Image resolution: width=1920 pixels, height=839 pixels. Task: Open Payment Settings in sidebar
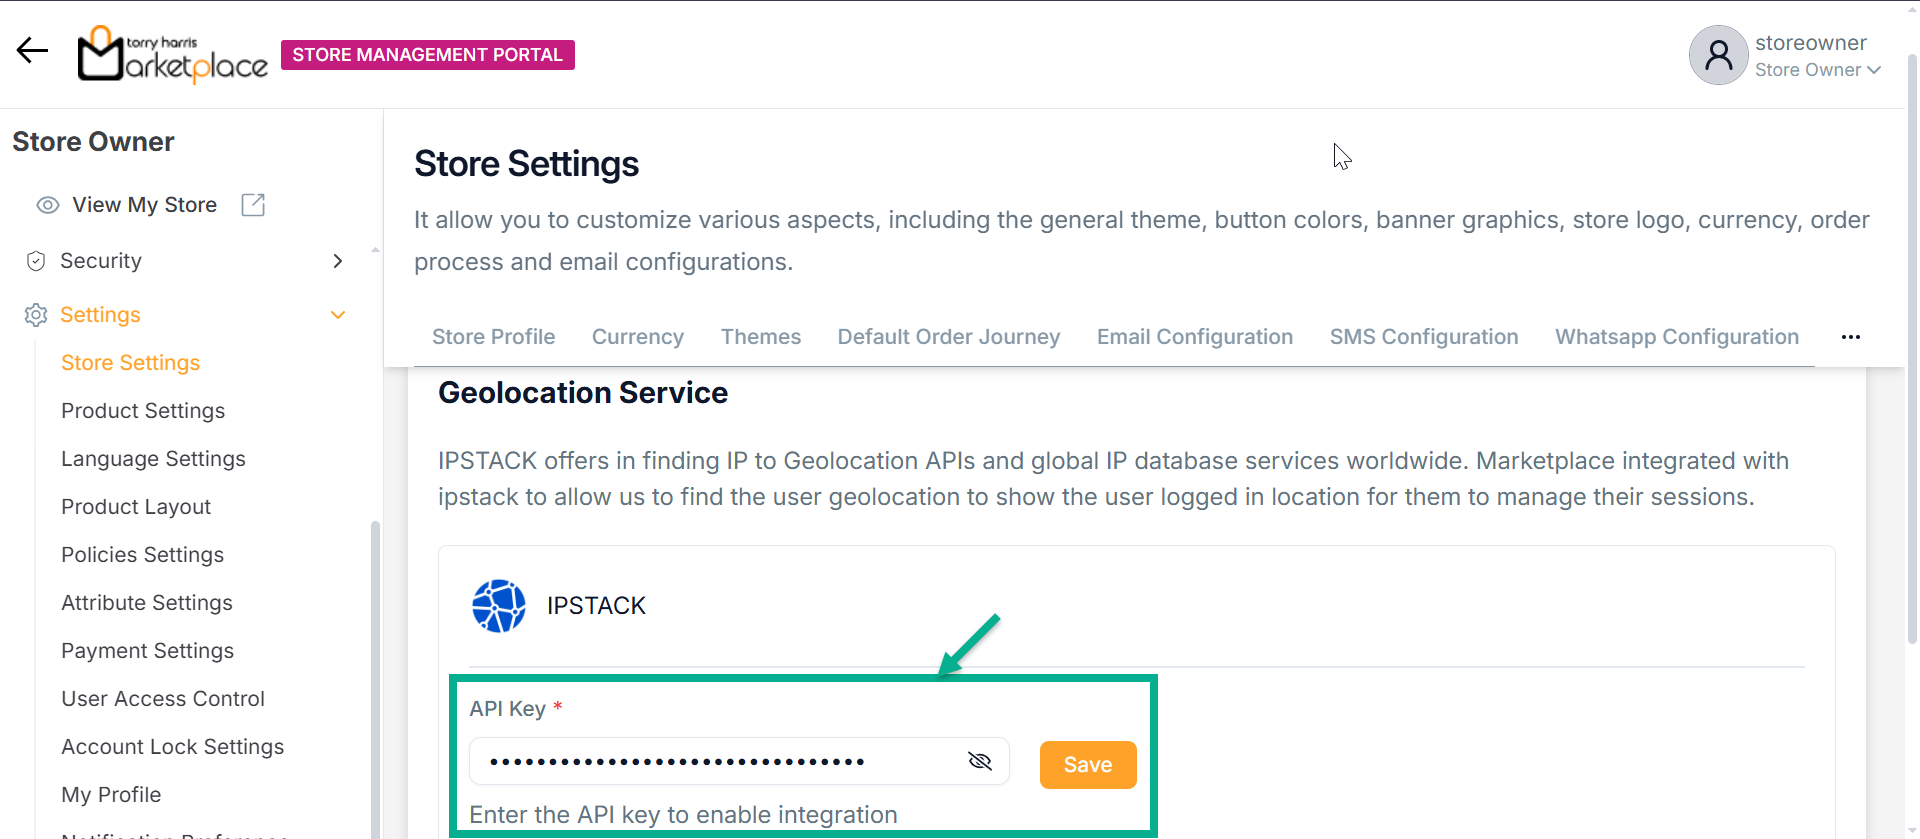point(147,651)
